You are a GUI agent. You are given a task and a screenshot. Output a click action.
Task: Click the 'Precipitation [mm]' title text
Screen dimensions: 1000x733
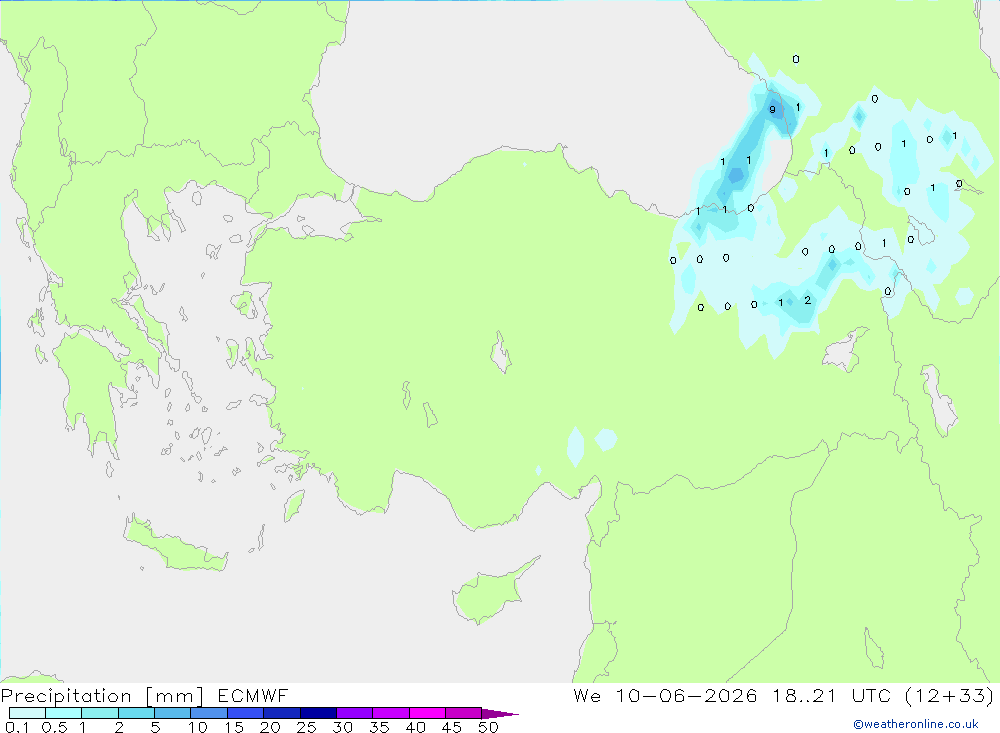[102, 696]
